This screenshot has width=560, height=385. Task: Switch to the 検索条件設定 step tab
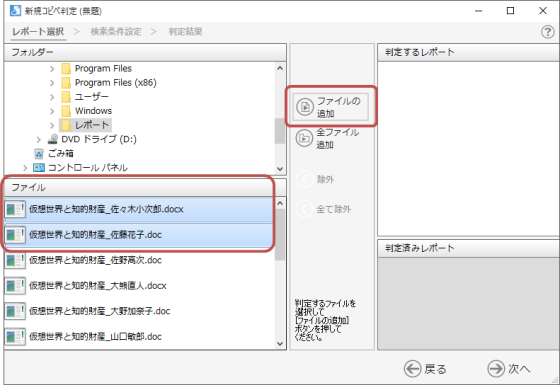coord(116,32)
